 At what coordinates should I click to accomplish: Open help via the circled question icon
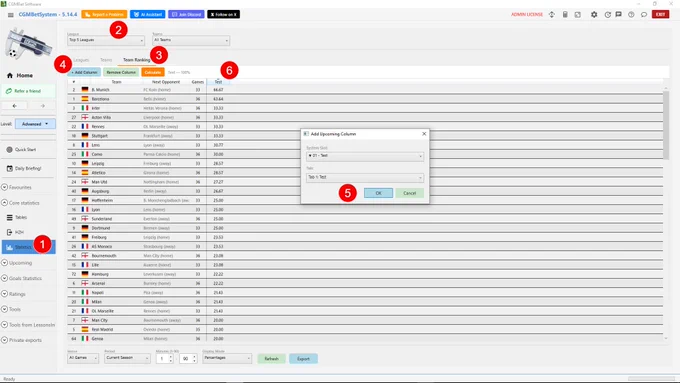coord(631,14)
